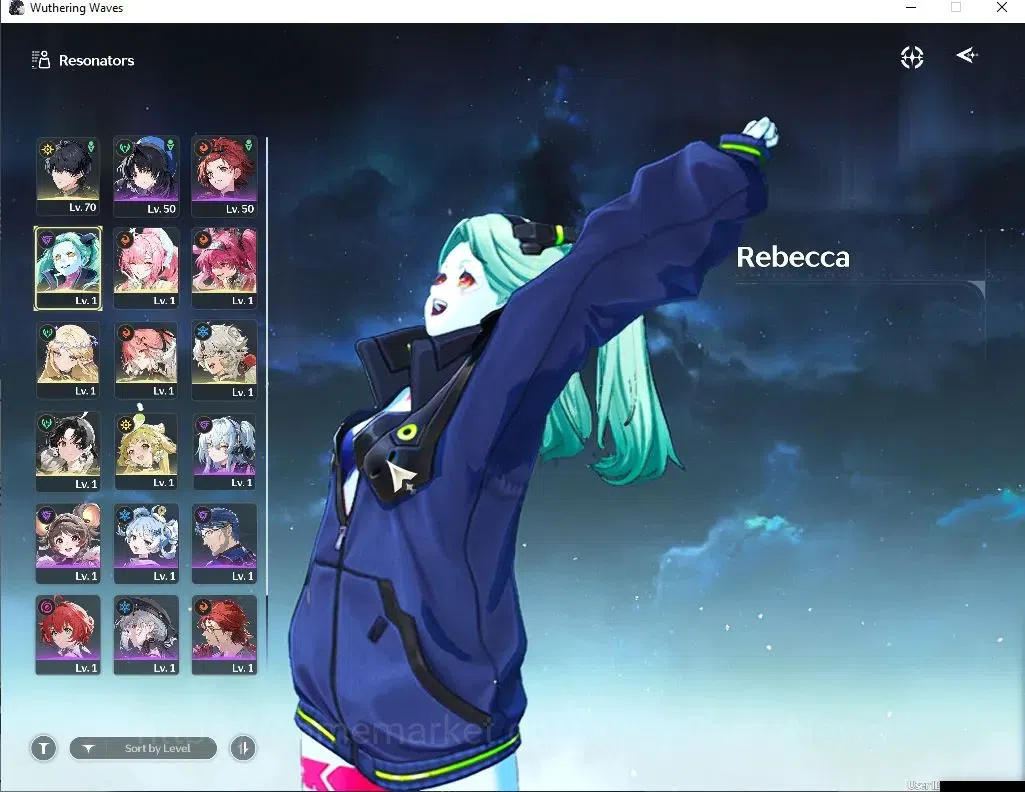
Task: Select the teal-haired Rebecca resonator card
Action: [x=68, y=268]
